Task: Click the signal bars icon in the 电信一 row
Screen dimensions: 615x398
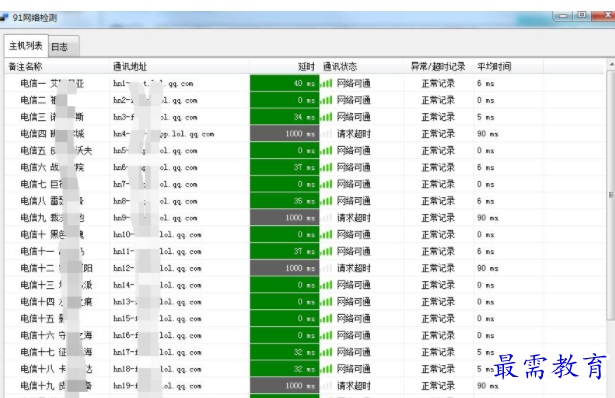Action: point(326,84)
